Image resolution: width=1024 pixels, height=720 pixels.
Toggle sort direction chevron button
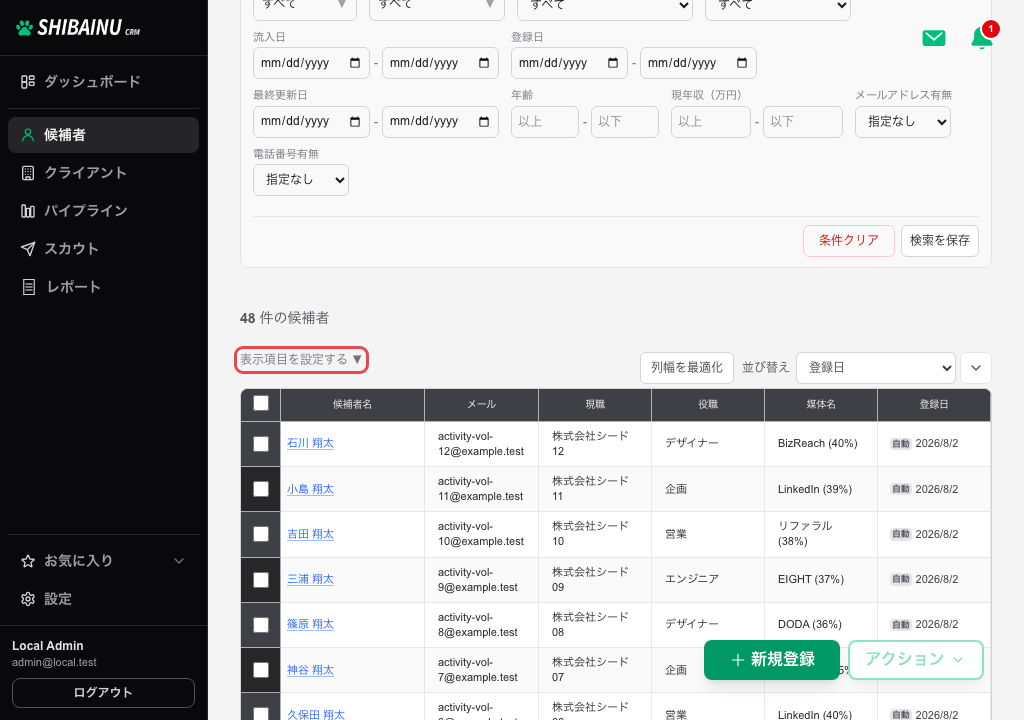[976, 368]
